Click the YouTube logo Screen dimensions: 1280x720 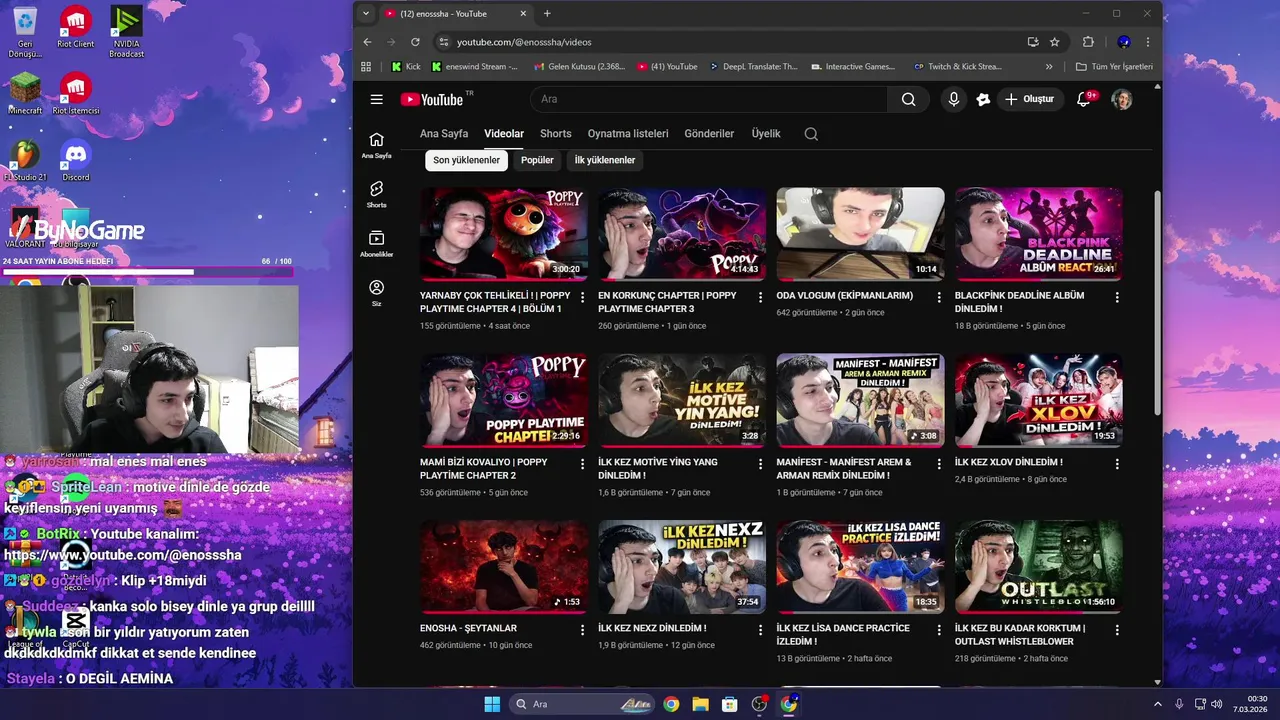coord(433,99)
